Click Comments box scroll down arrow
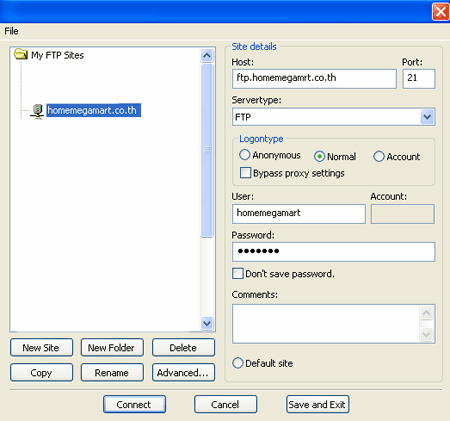 pos(427,334)
